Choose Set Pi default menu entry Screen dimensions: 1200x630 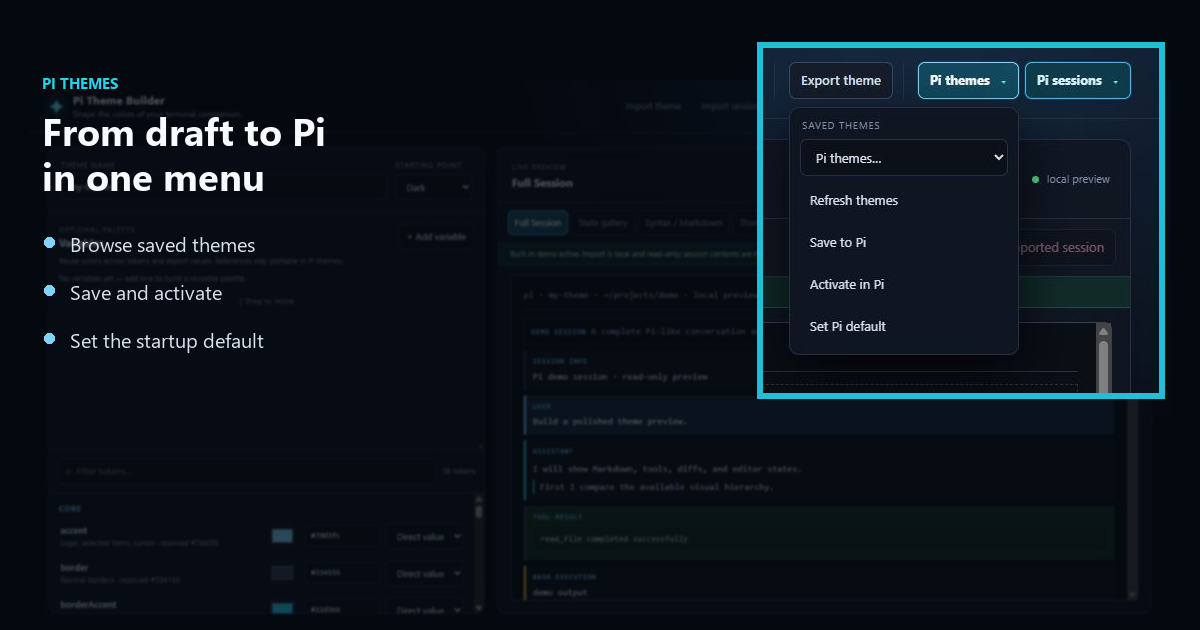pyautogui.click(x=904, y=327)
